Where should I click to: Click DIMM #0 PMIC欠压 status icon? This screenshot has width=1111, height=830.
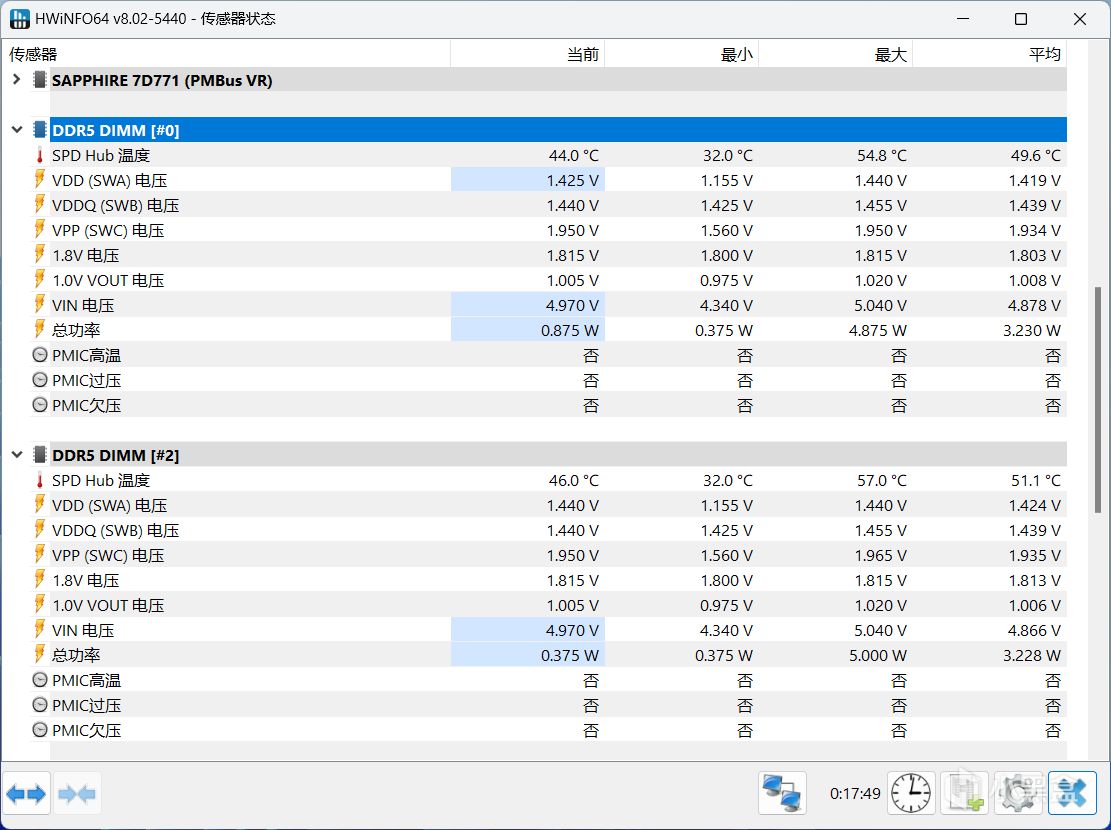(x=40, y=405)
